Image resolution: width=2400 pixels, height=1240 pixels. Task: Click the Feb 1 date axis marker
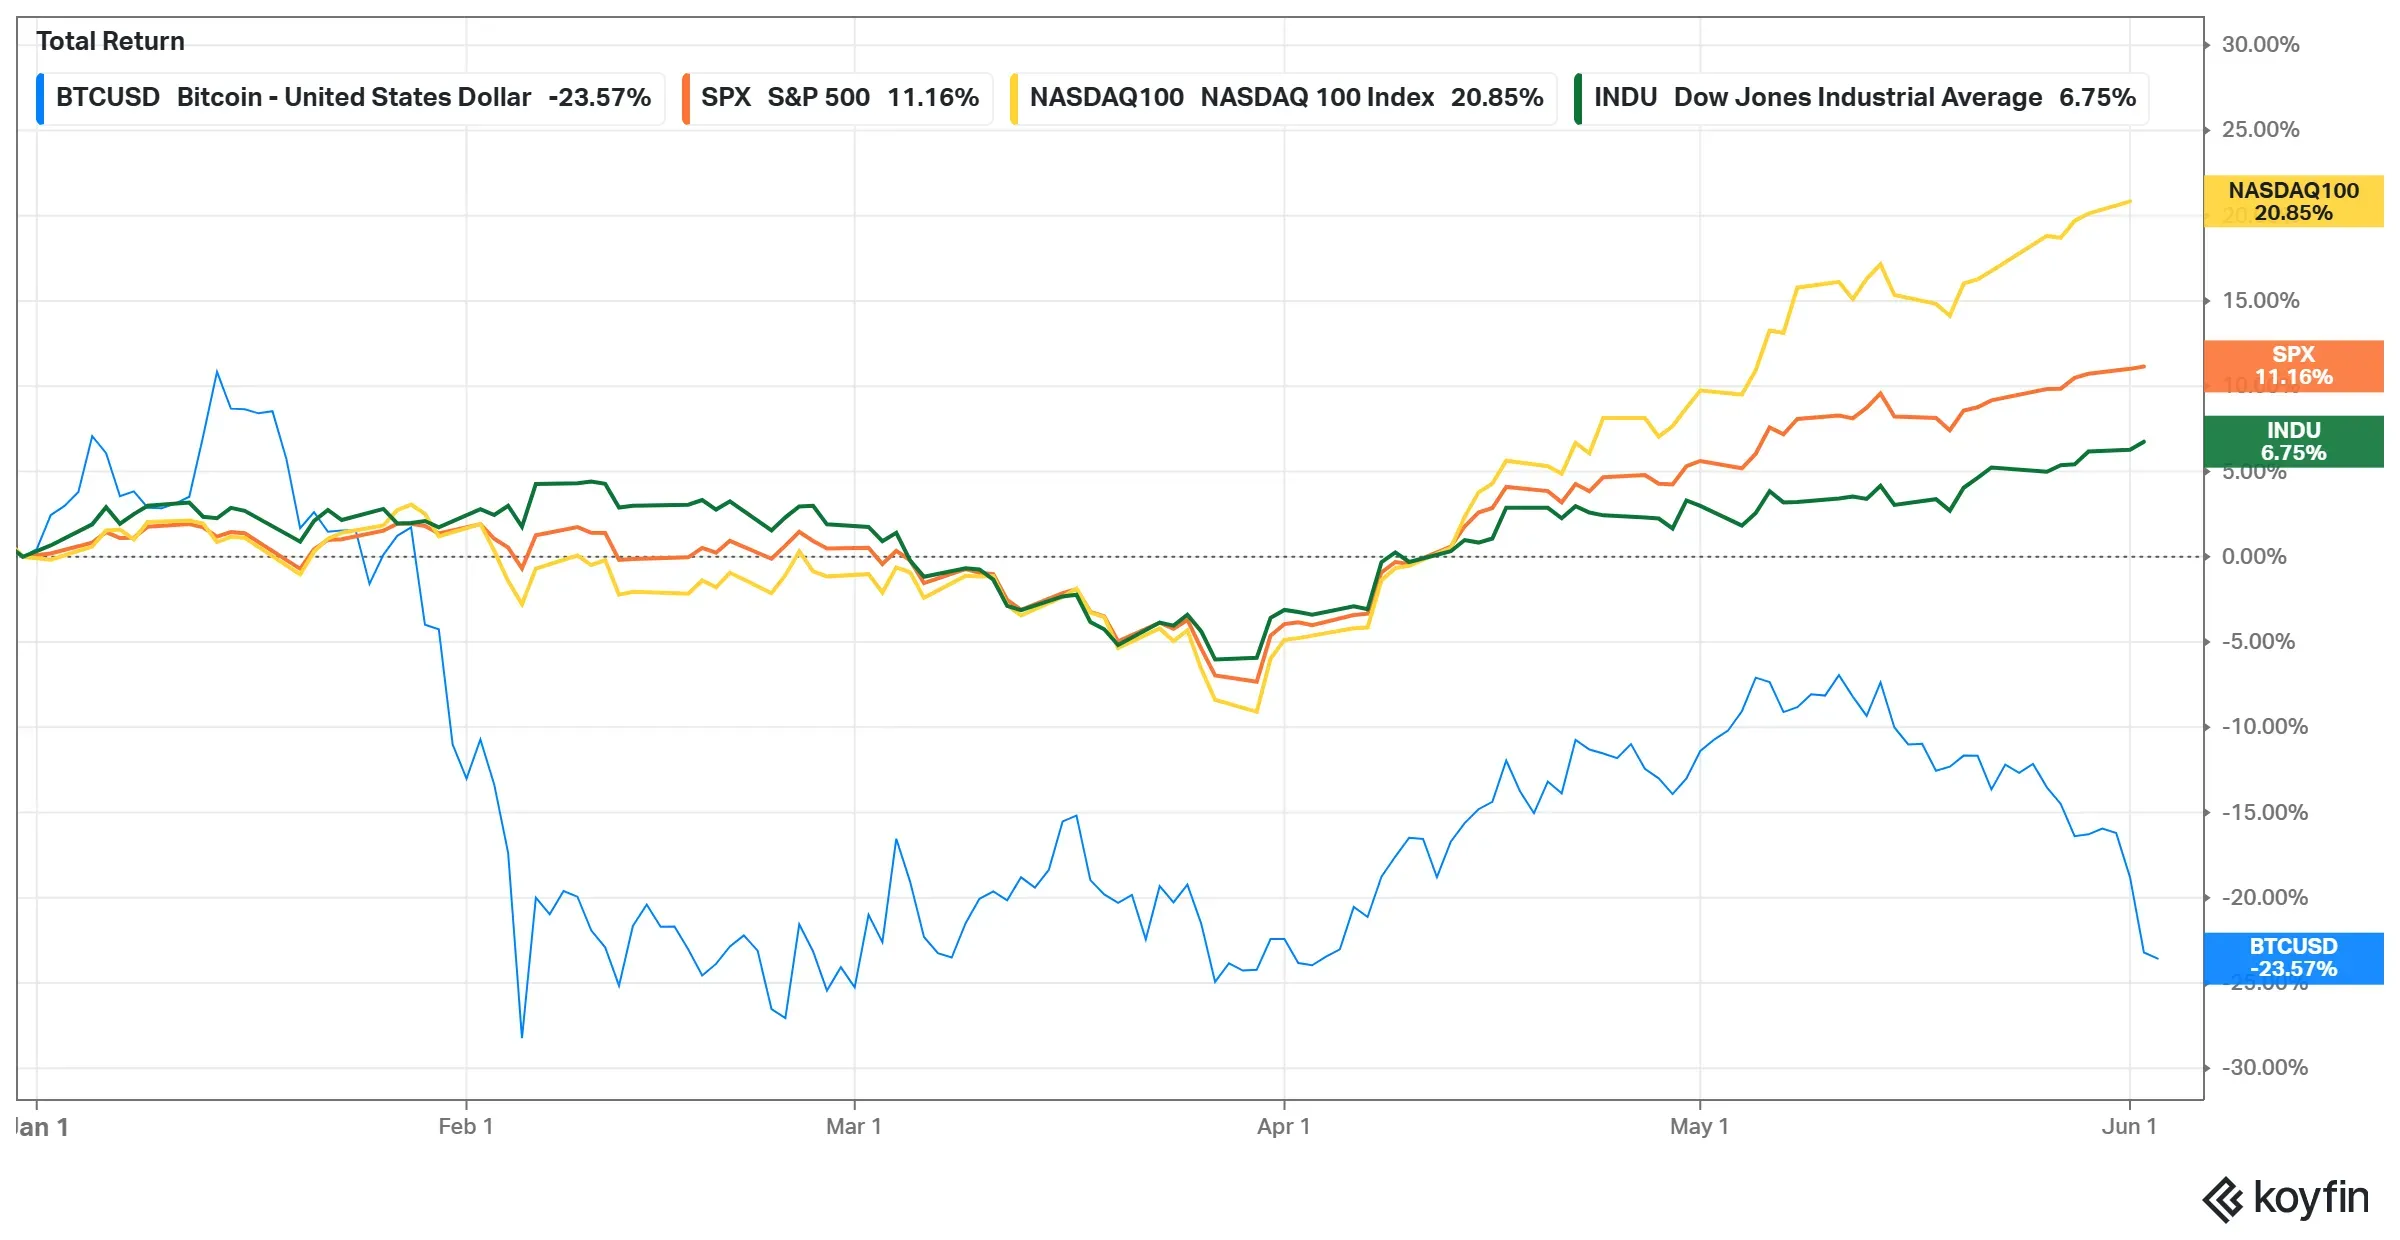(466, 1126)
